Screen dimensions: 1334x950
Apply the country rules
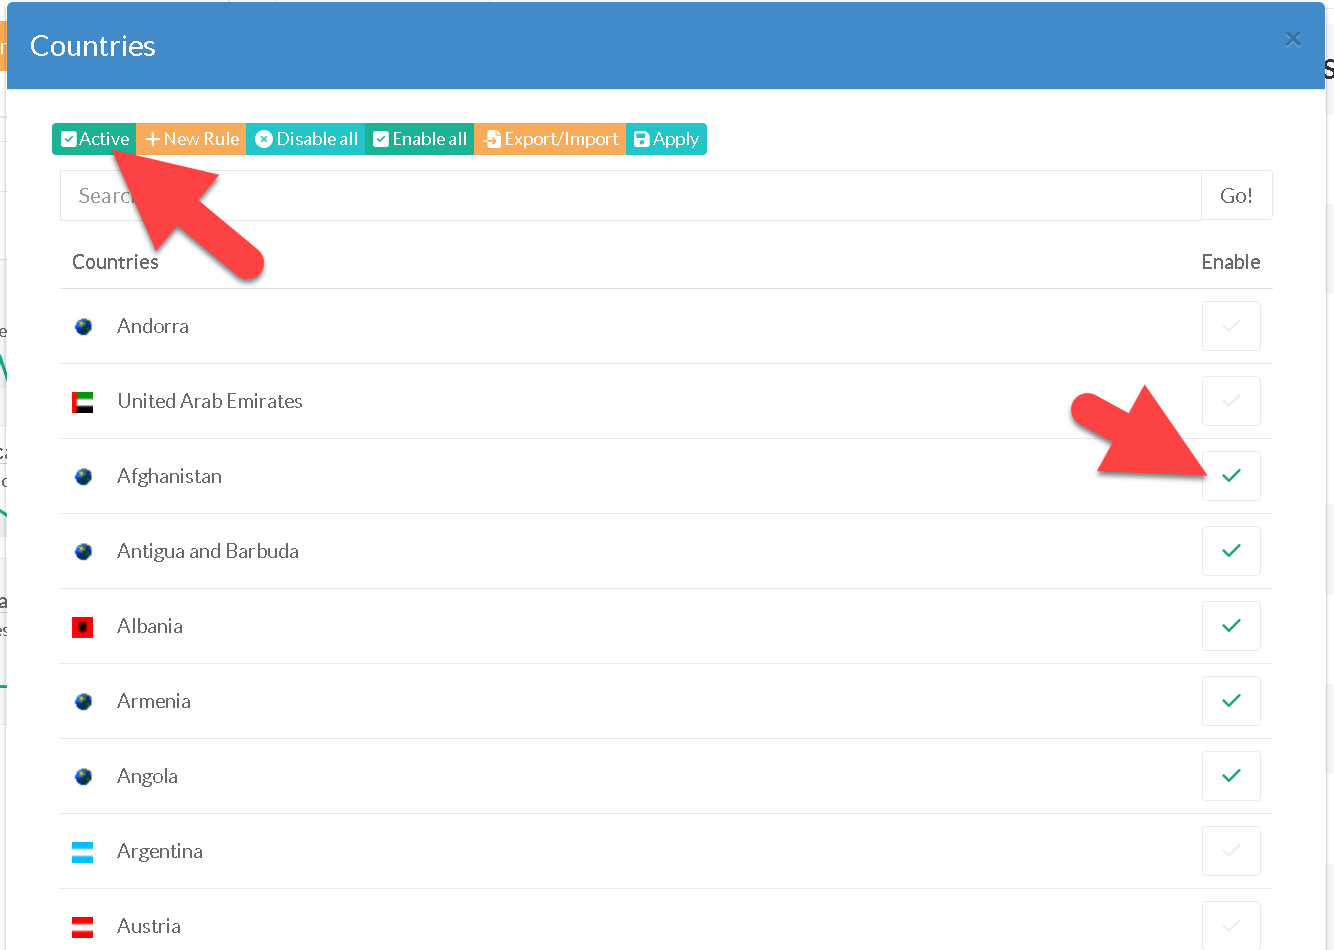tap(666, 139)
